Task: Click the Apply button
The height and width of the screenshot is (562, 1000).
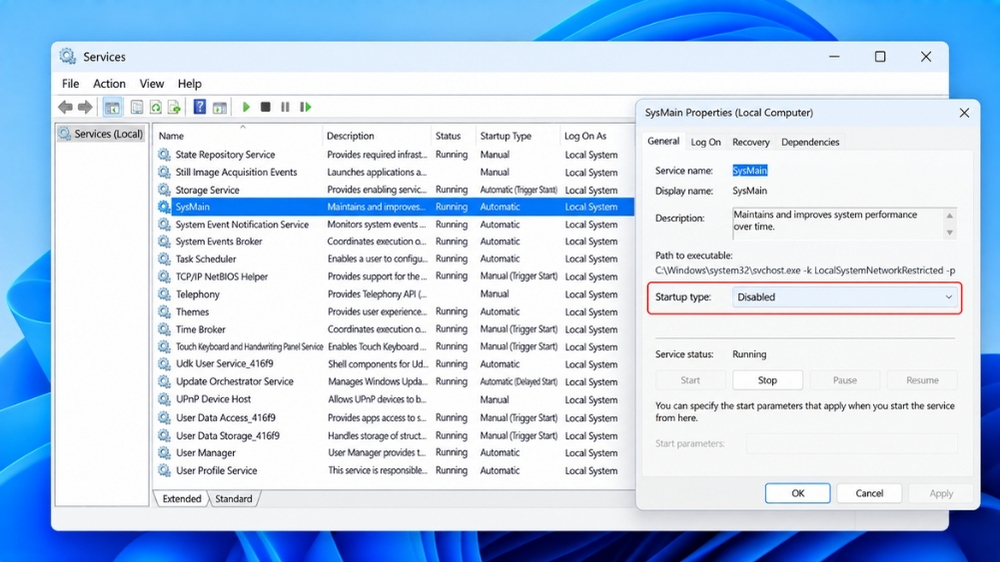Action: (x=941, y=493)
